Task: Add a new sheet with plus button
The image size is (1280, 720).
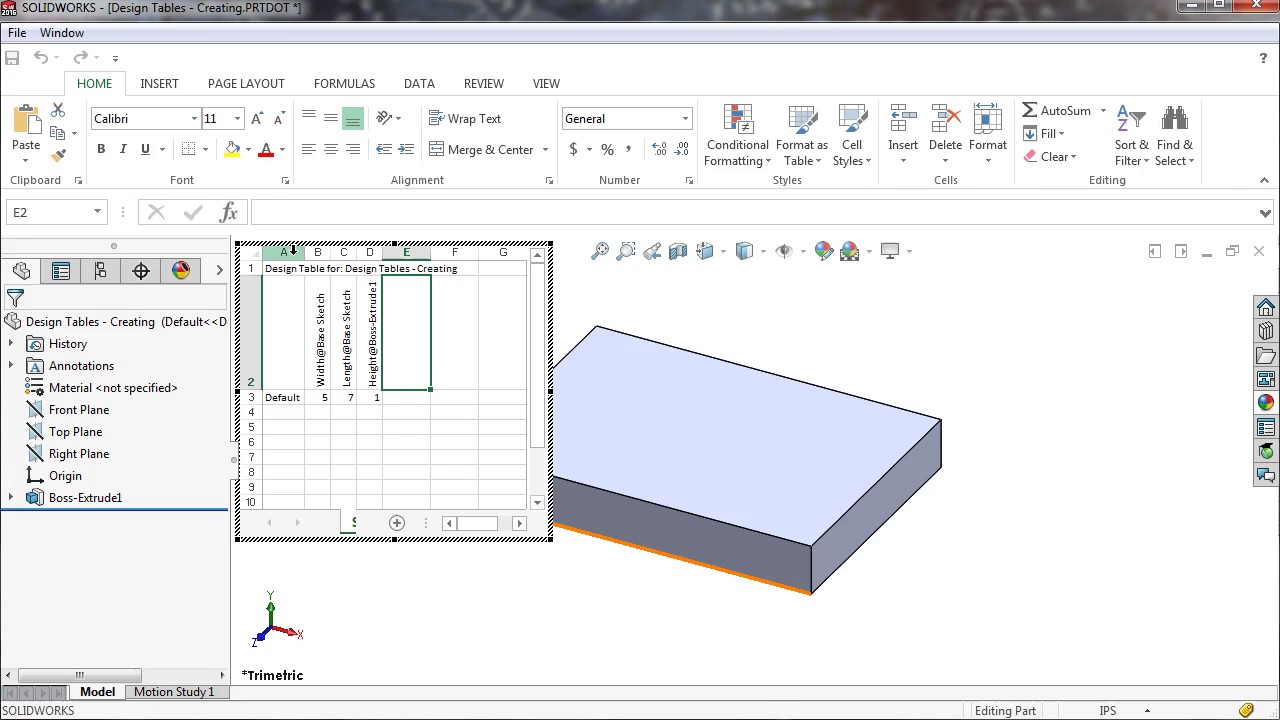Action: pyautogui.click(x=397, y=523)
